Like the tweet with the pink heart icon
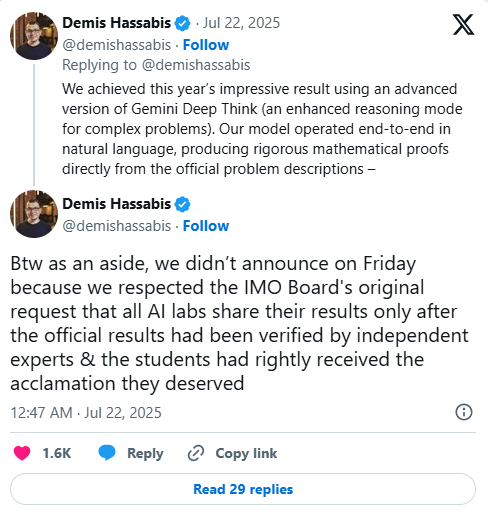This screenshot has width=488, height=514. [x=22, y=453]
